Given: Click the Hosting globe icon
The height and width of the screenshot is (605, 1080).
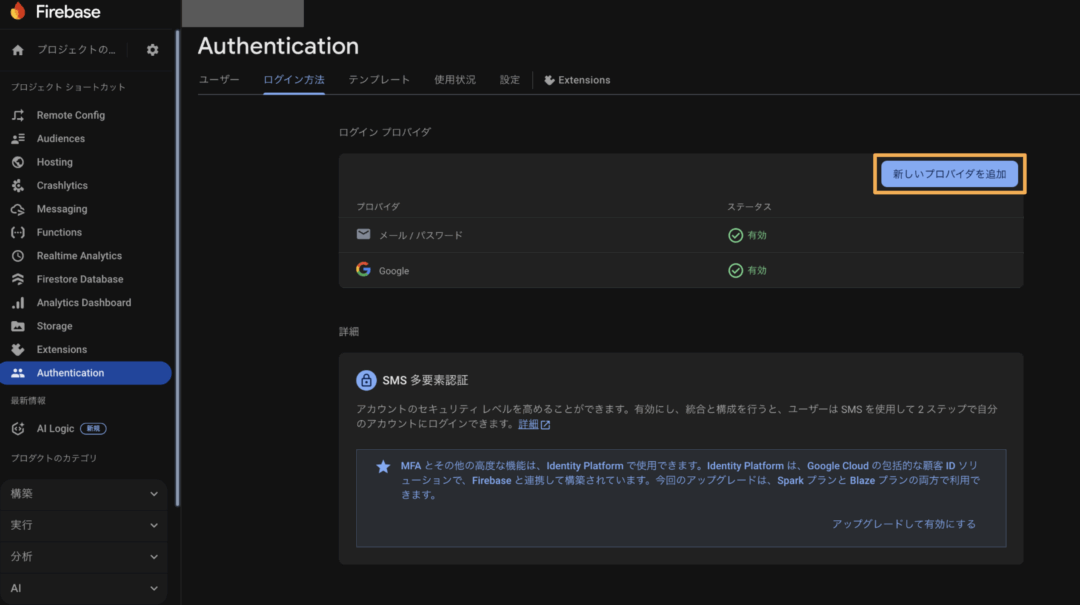Looking at the screenshot, I should [18, 162].
